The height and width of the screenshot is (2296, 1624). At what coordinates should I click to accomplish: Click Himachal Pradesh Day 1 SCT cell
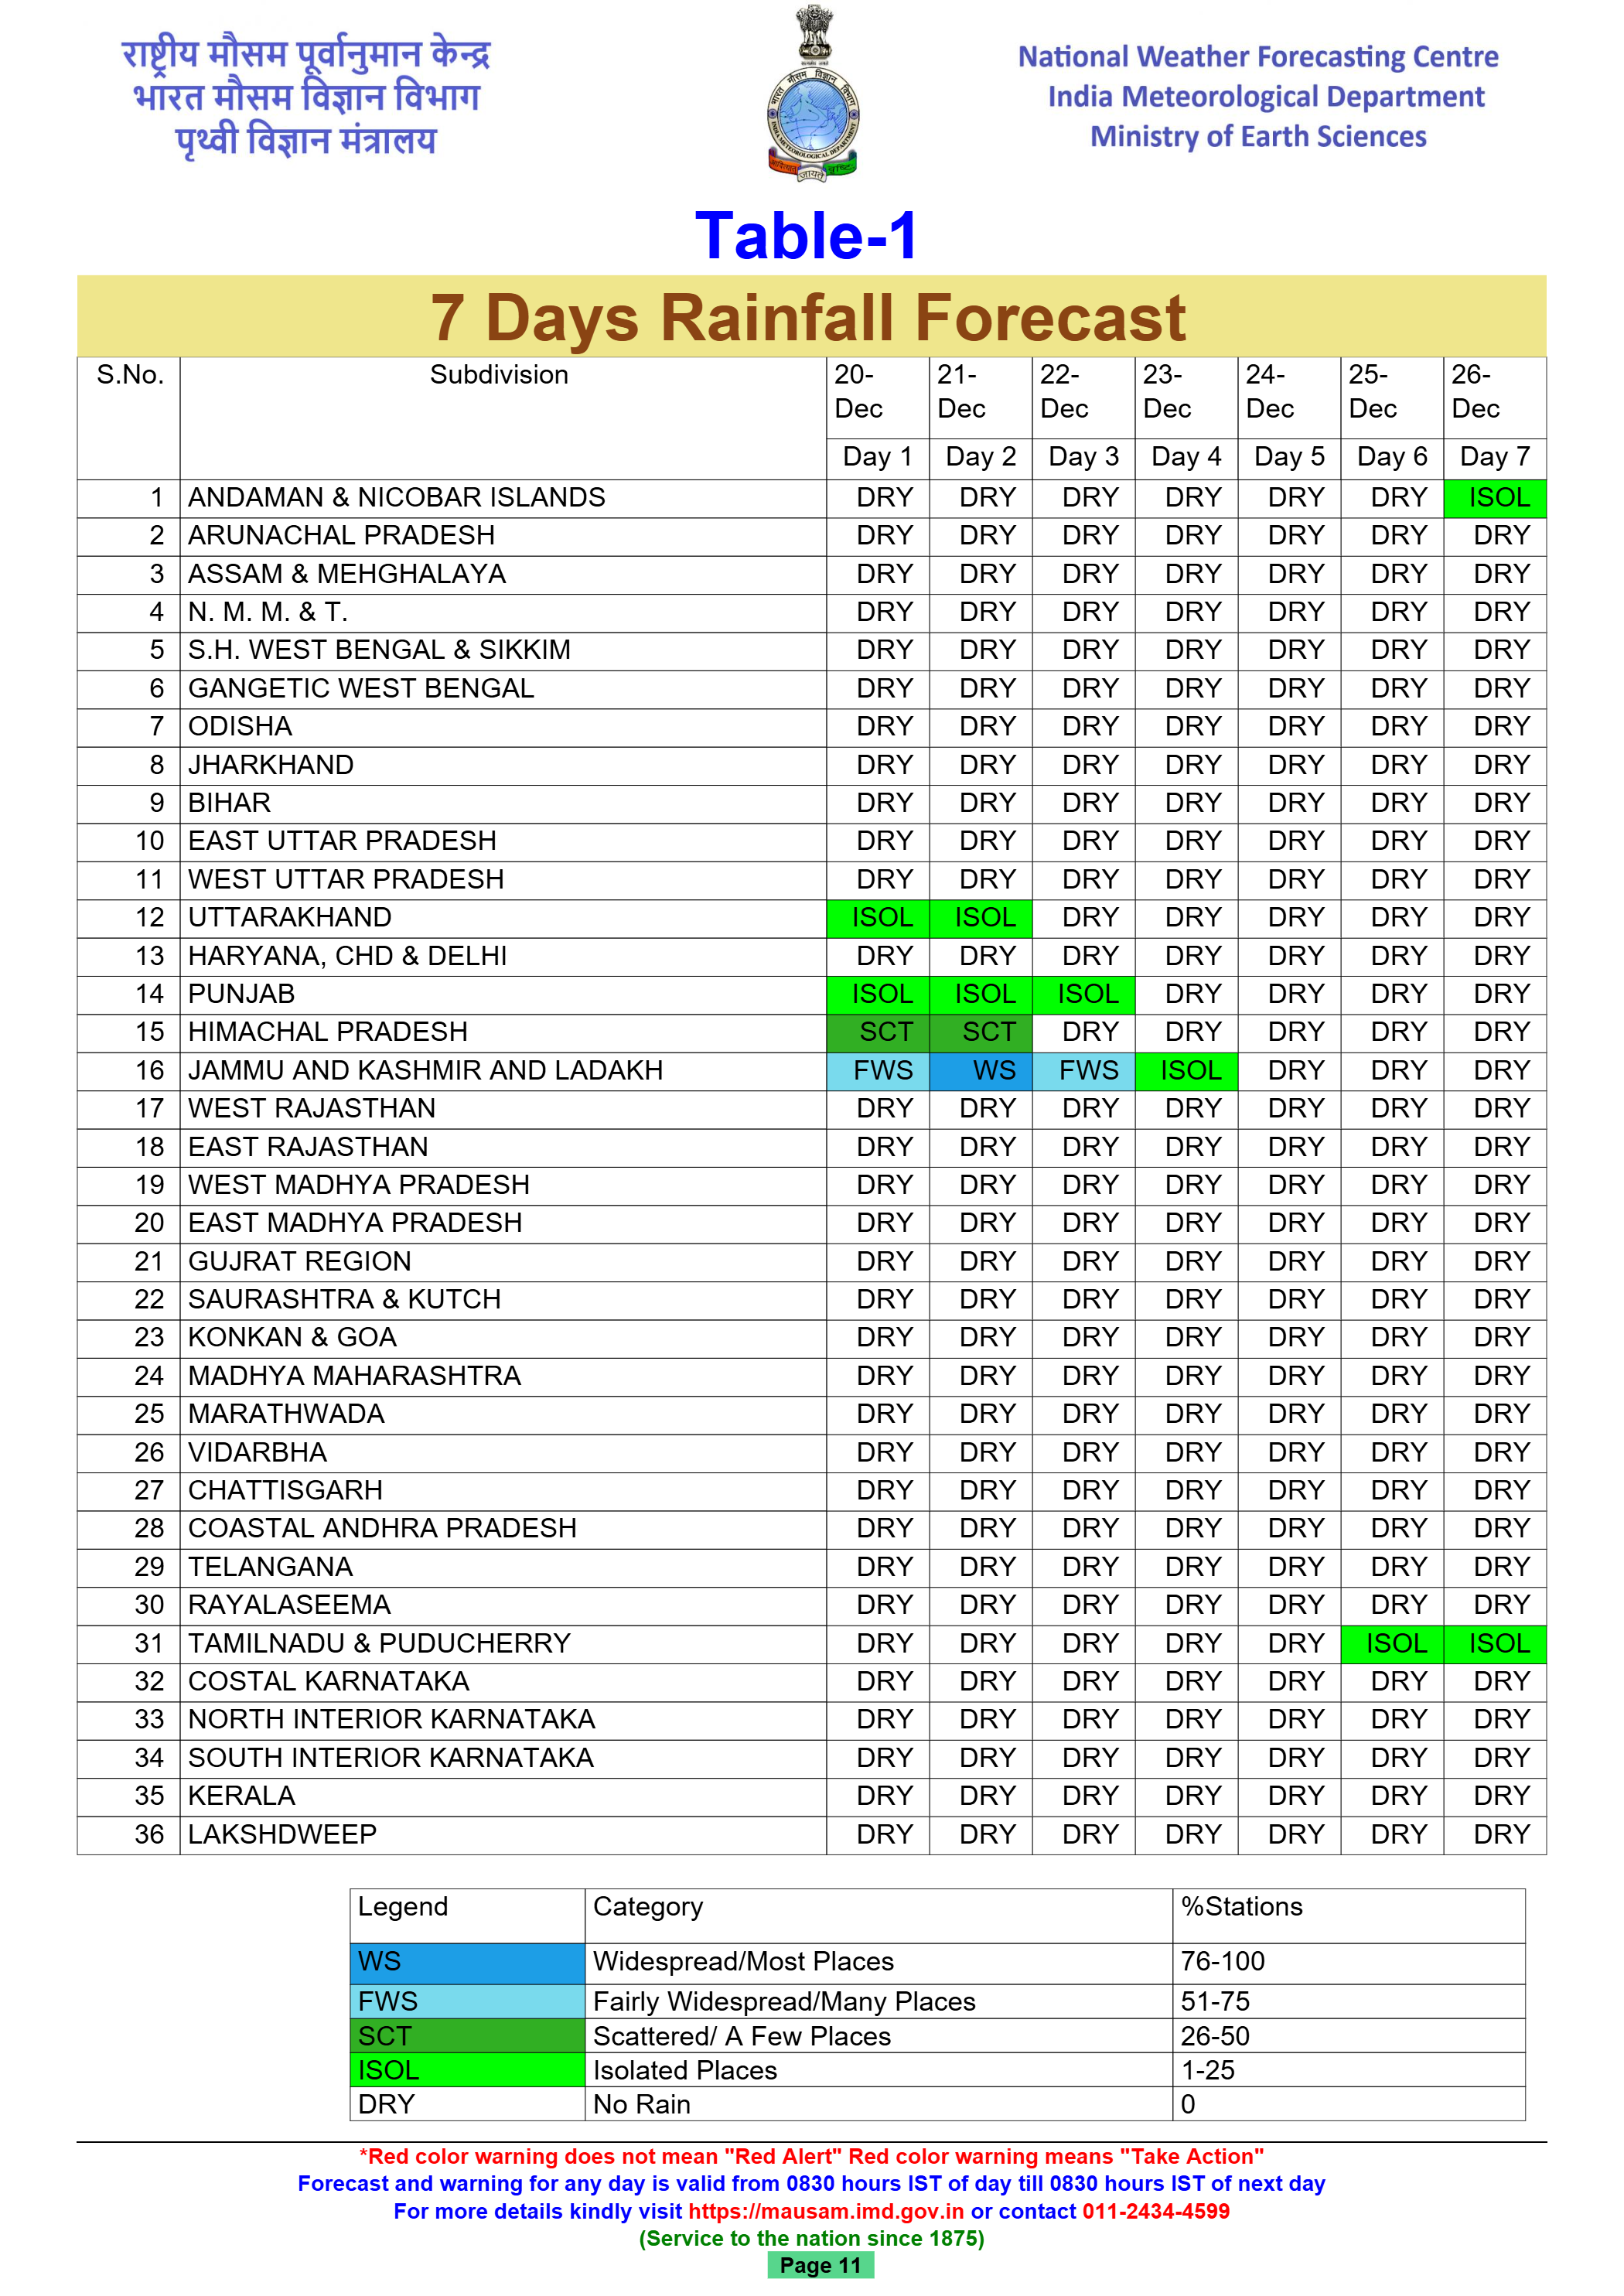(x=877, y=1032)
